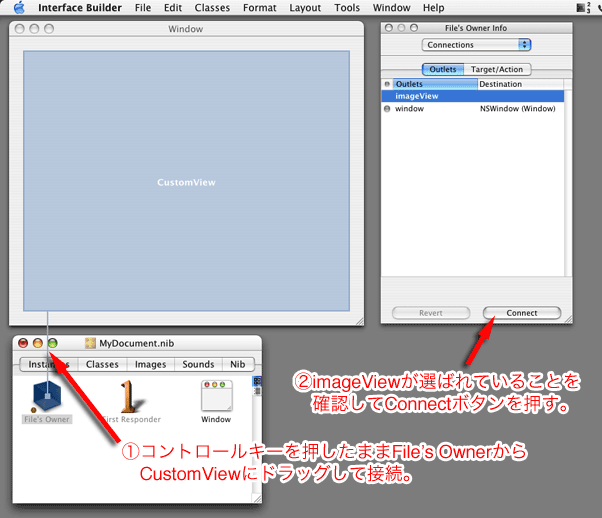Switch nib view using the icon-view button
This screenshot has height=518, width=602.
point(256,379)
